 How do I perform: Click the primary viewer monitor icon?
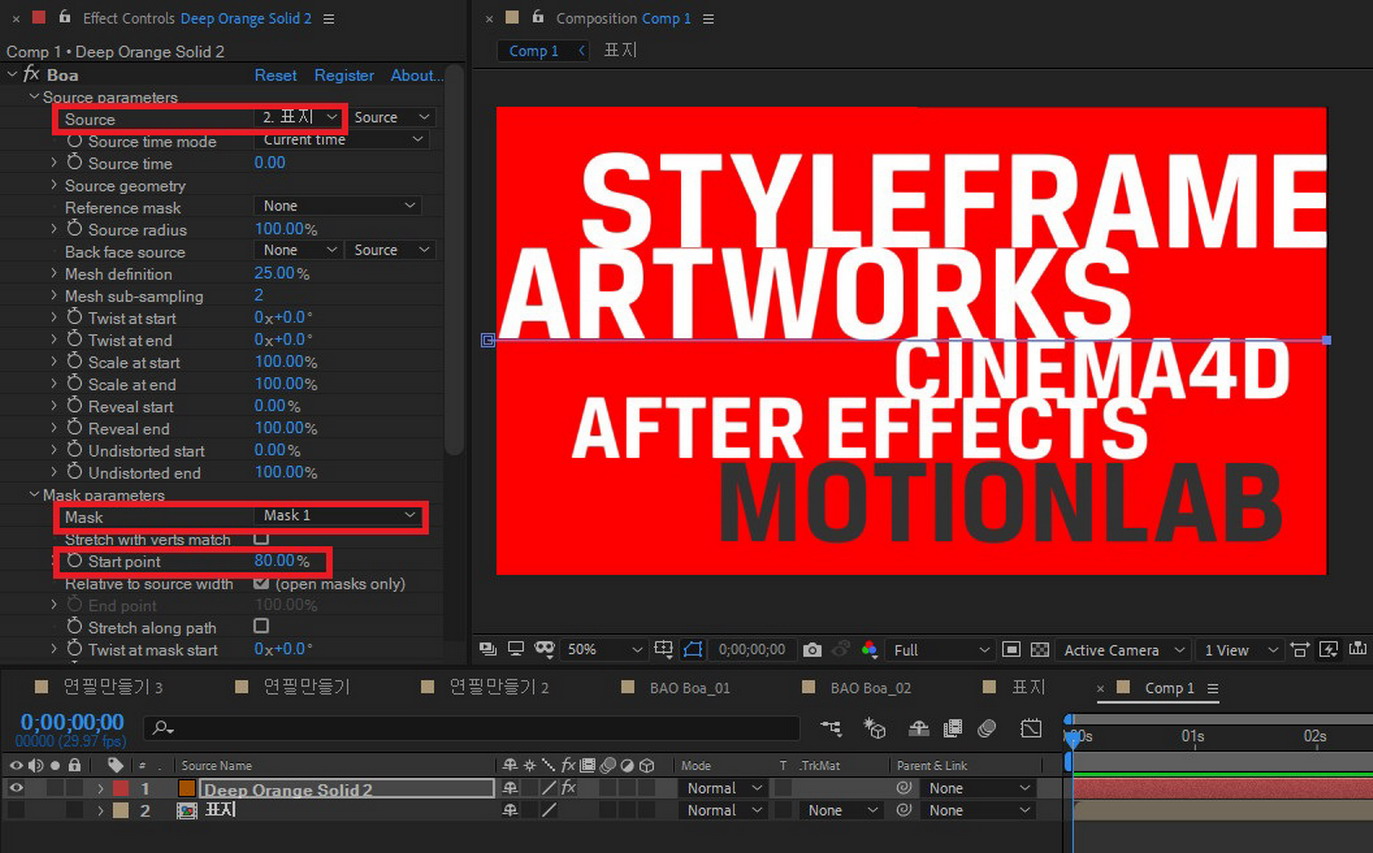(516, 649)
